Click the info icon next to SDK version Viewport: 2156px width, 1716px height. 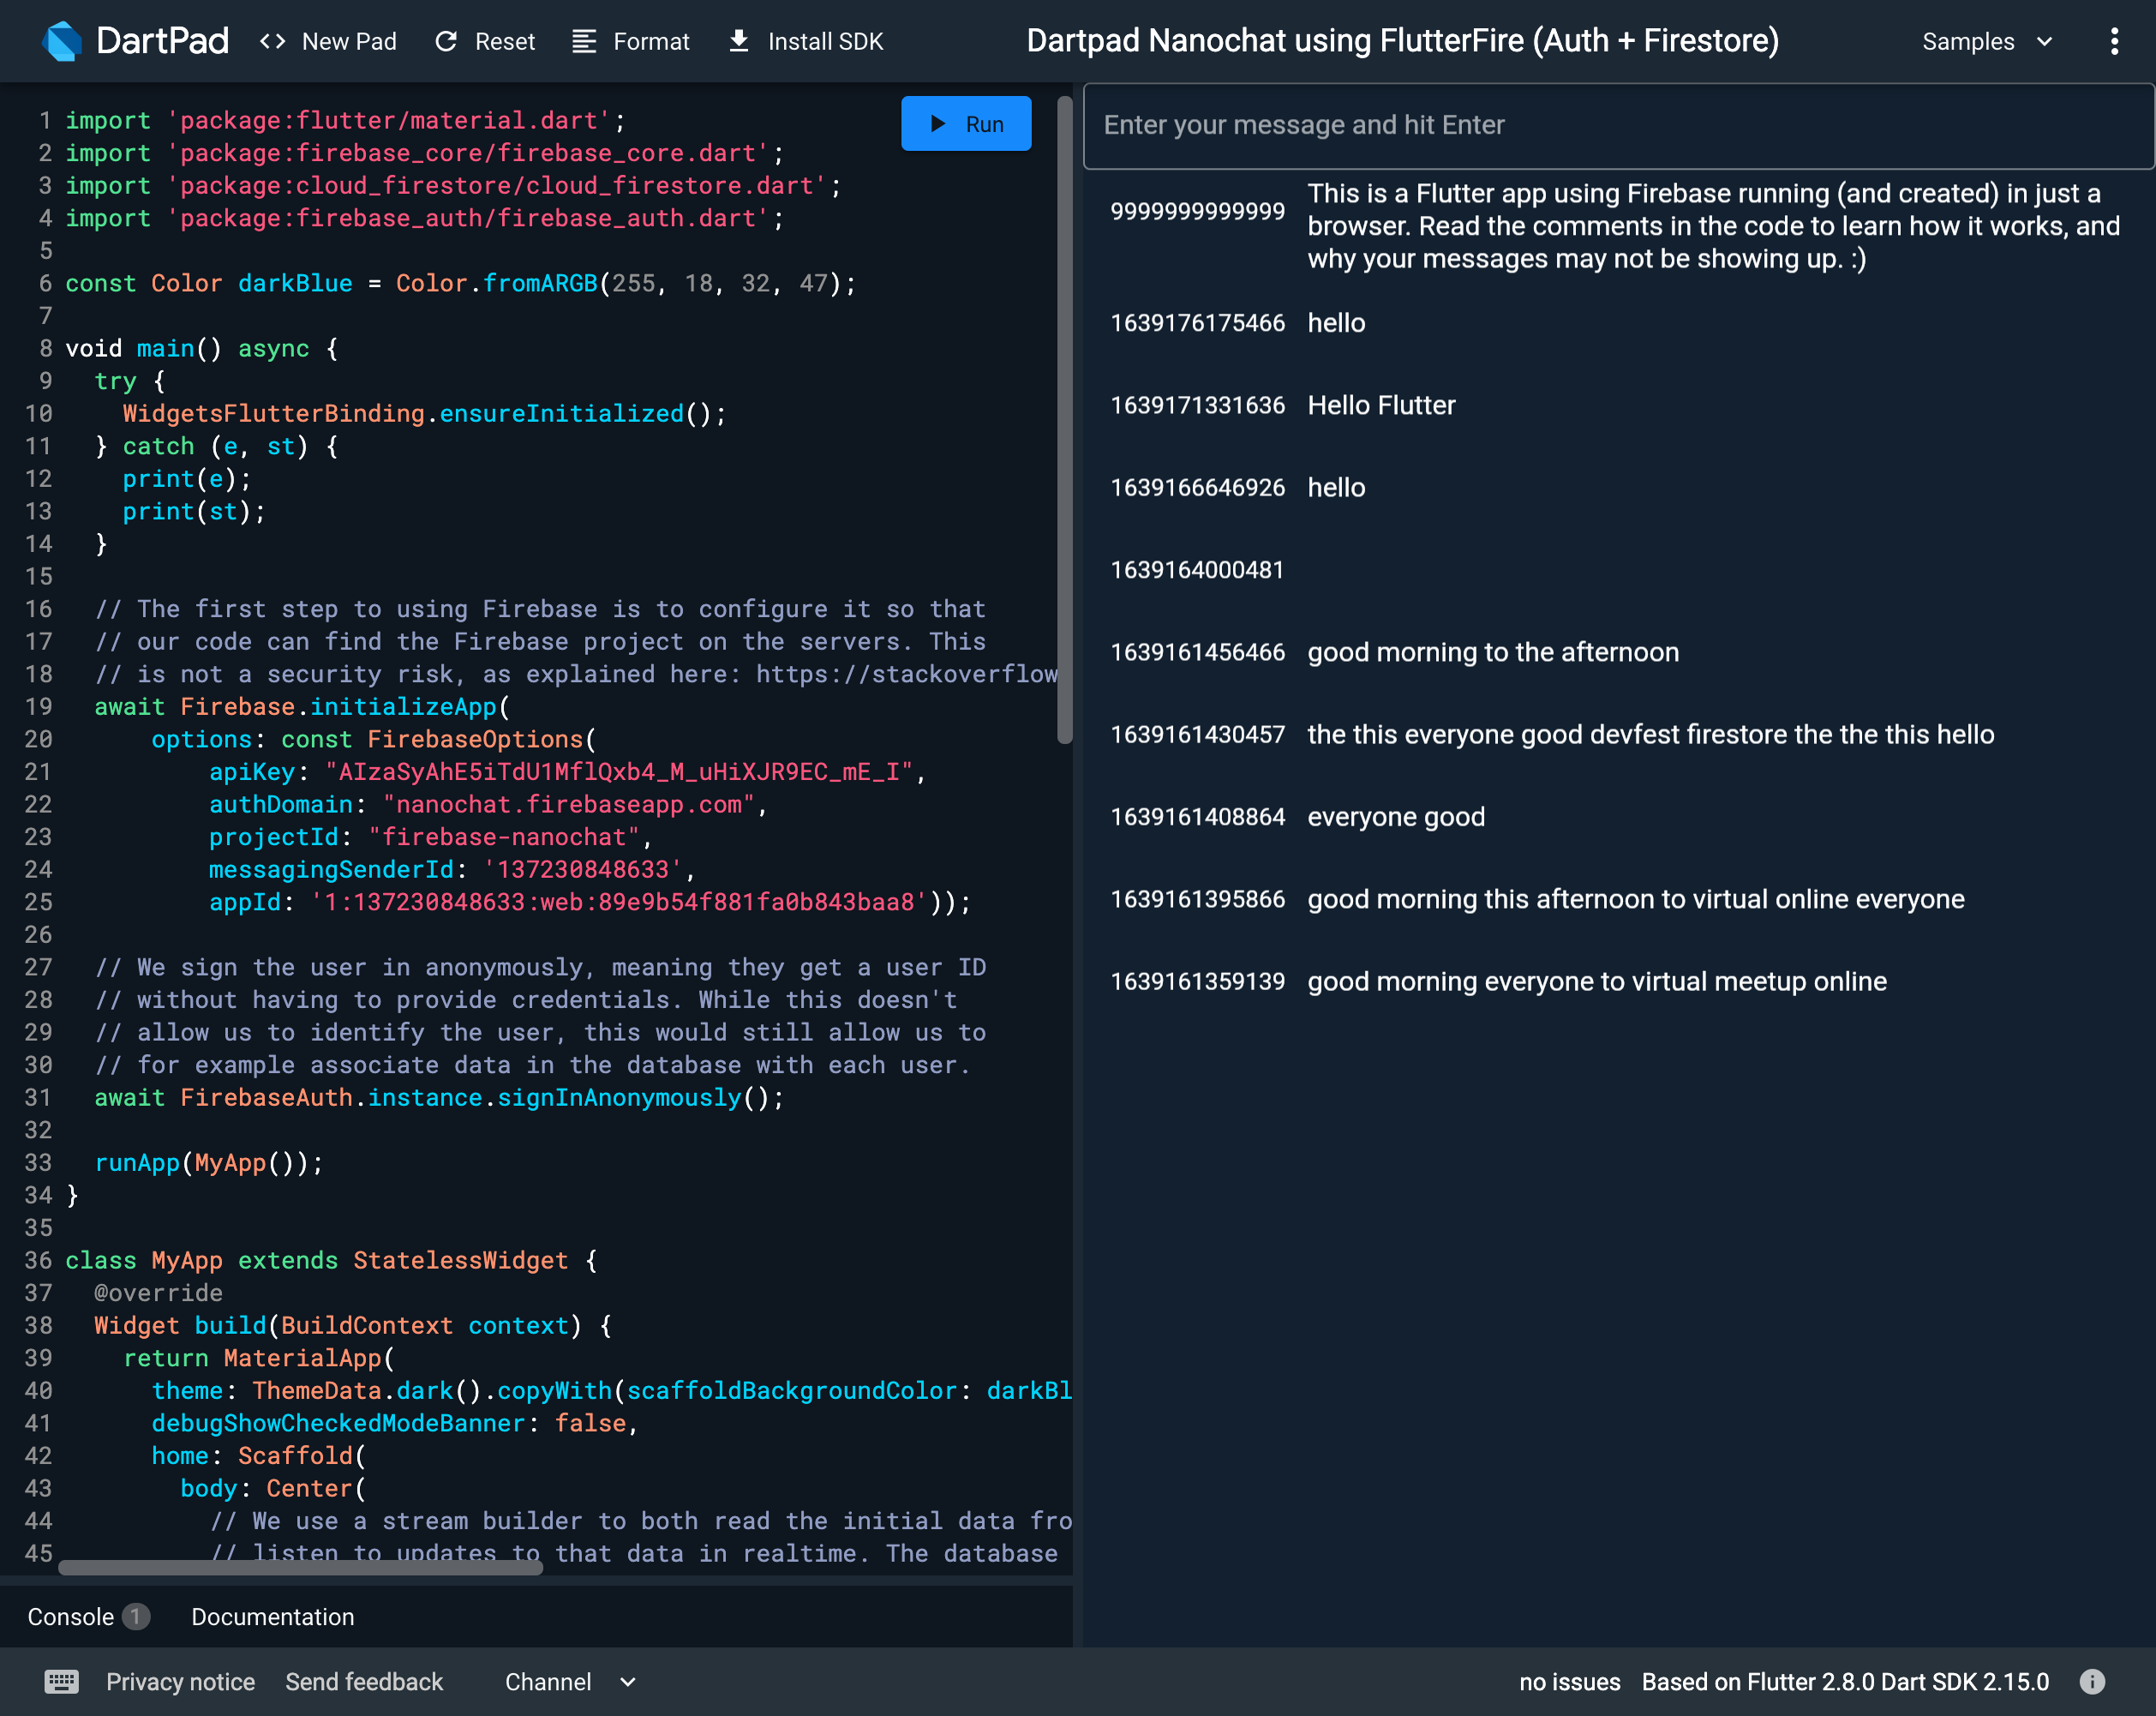click(x=2091, y=1681)
